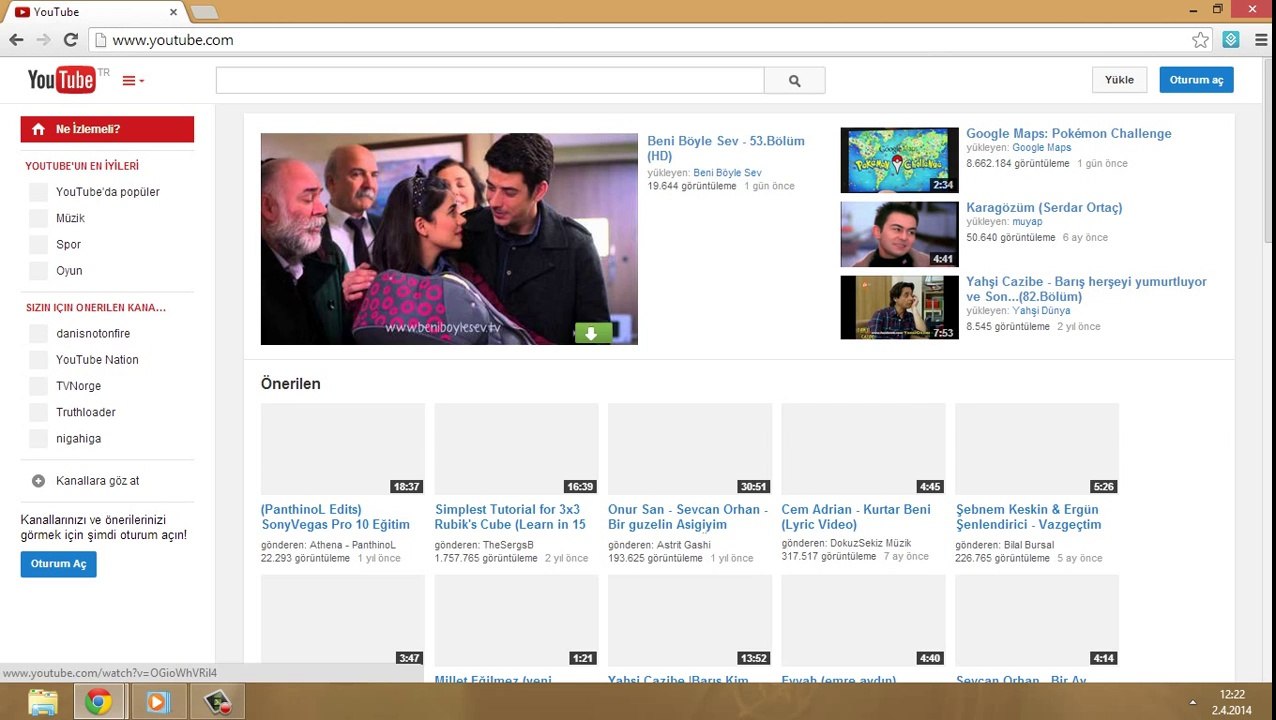Screen dimensions: 1276x720
Task: Click the 18:37 video thumbnail
Action: (x=343, y=449)
